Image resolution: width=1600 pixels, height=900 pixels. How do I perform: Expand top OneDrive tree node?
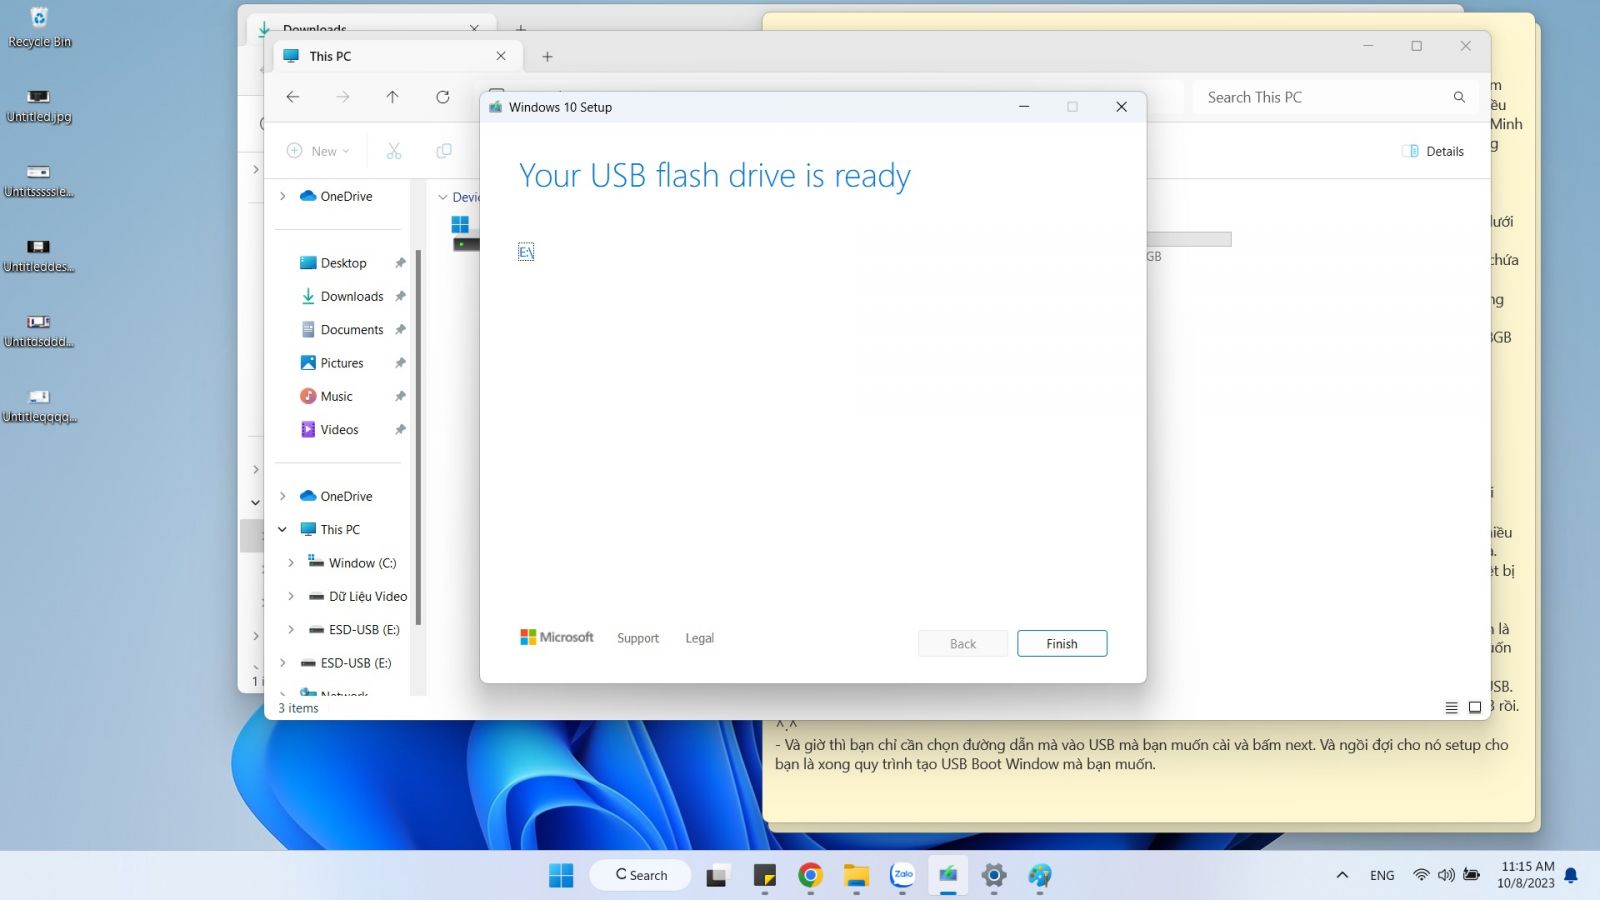point(283,196)
